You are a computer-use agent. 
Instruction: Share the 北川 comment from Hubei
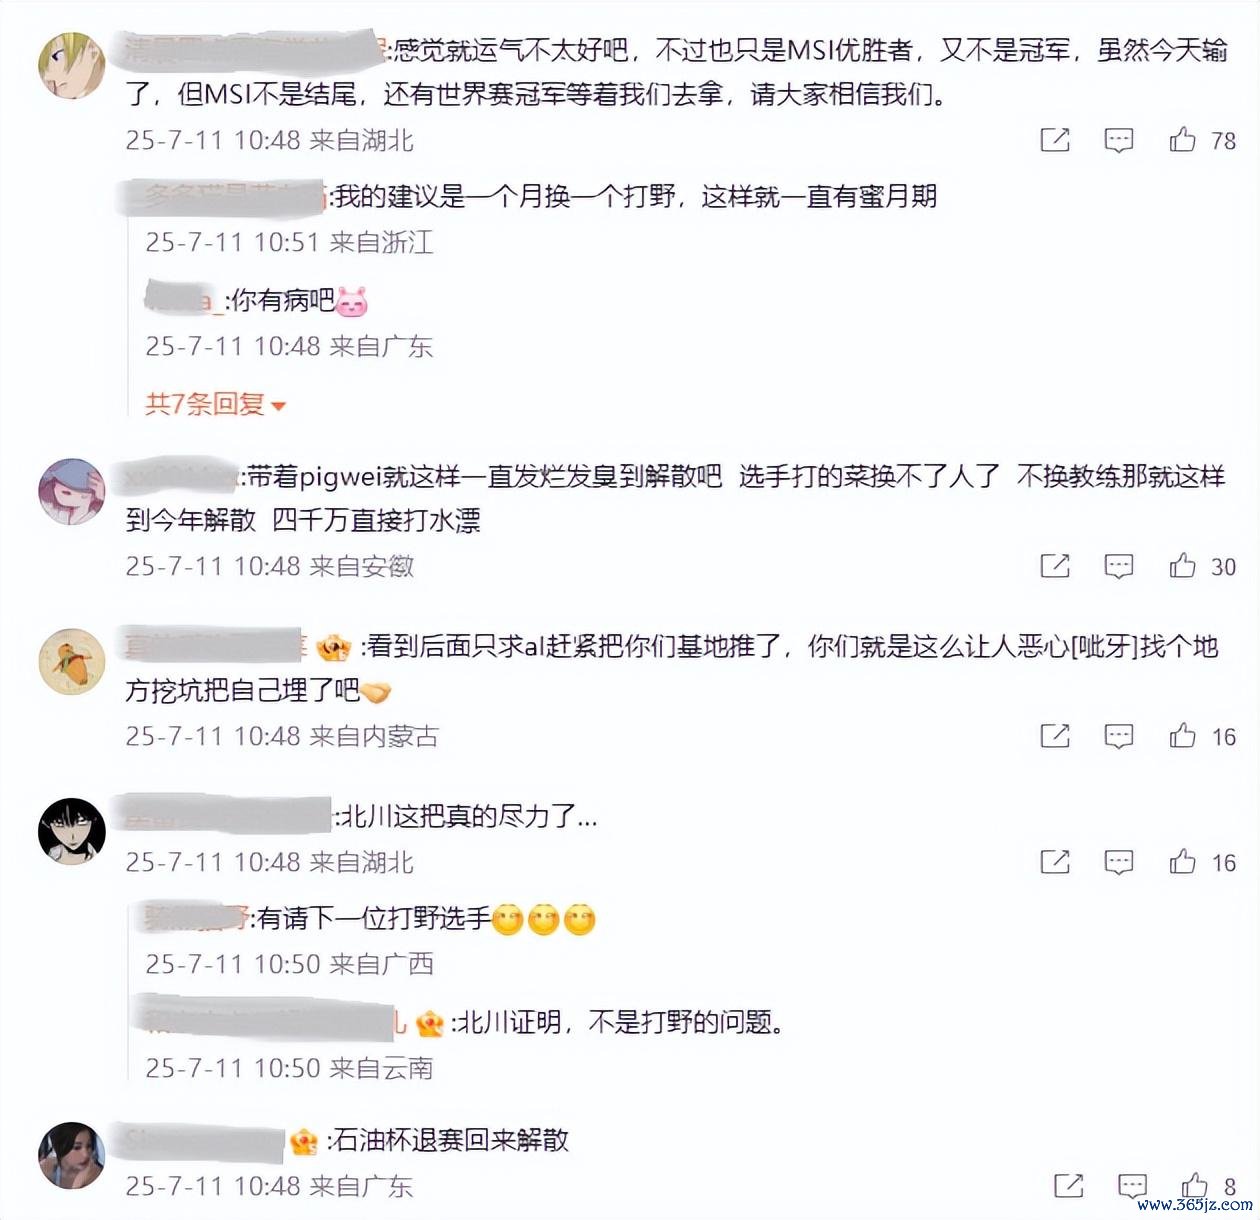[x=1055, y=862]
